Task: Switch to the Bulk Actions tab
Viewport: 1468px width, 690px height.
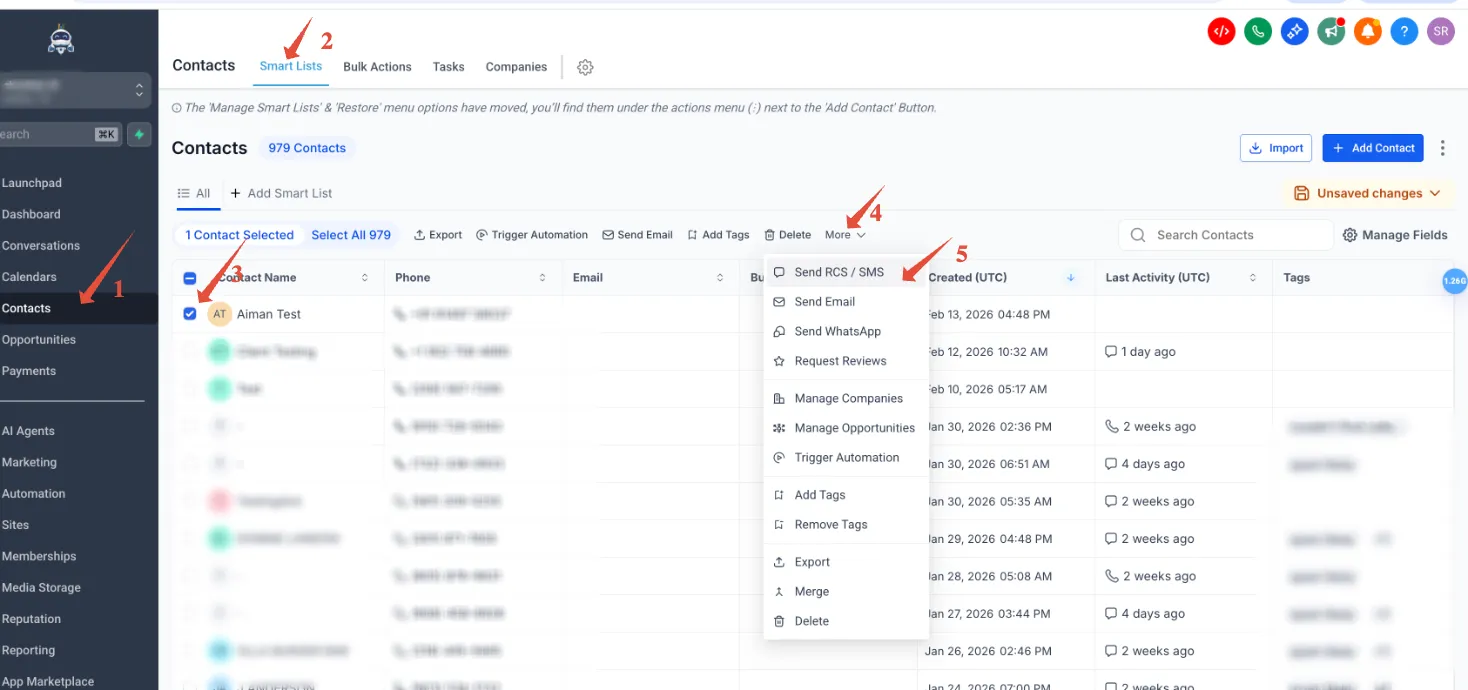Action: coord(377,67)
